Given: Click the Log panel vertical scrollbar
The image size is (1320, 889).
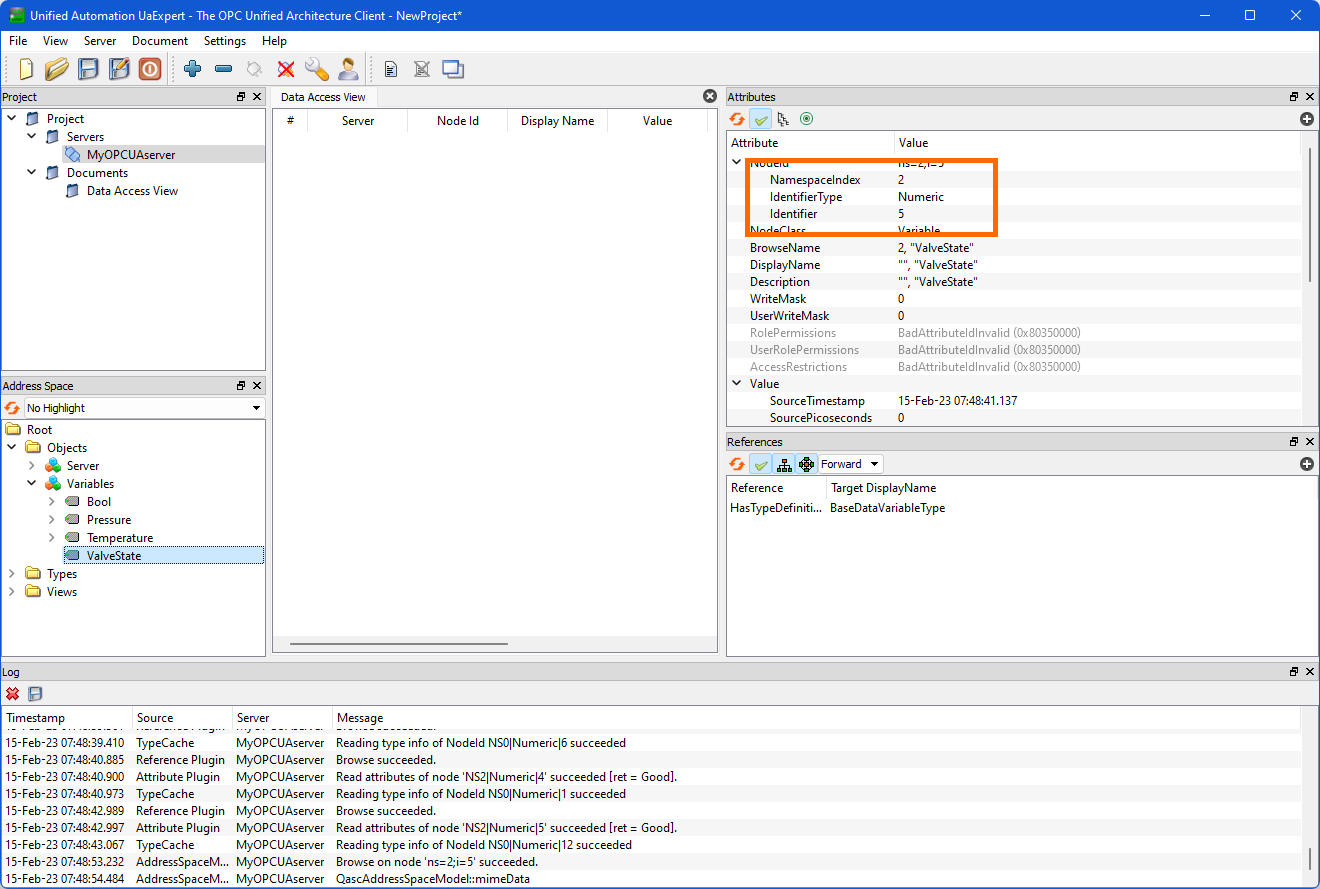Looking at the screenshot, I should [x=1309, y=857].
